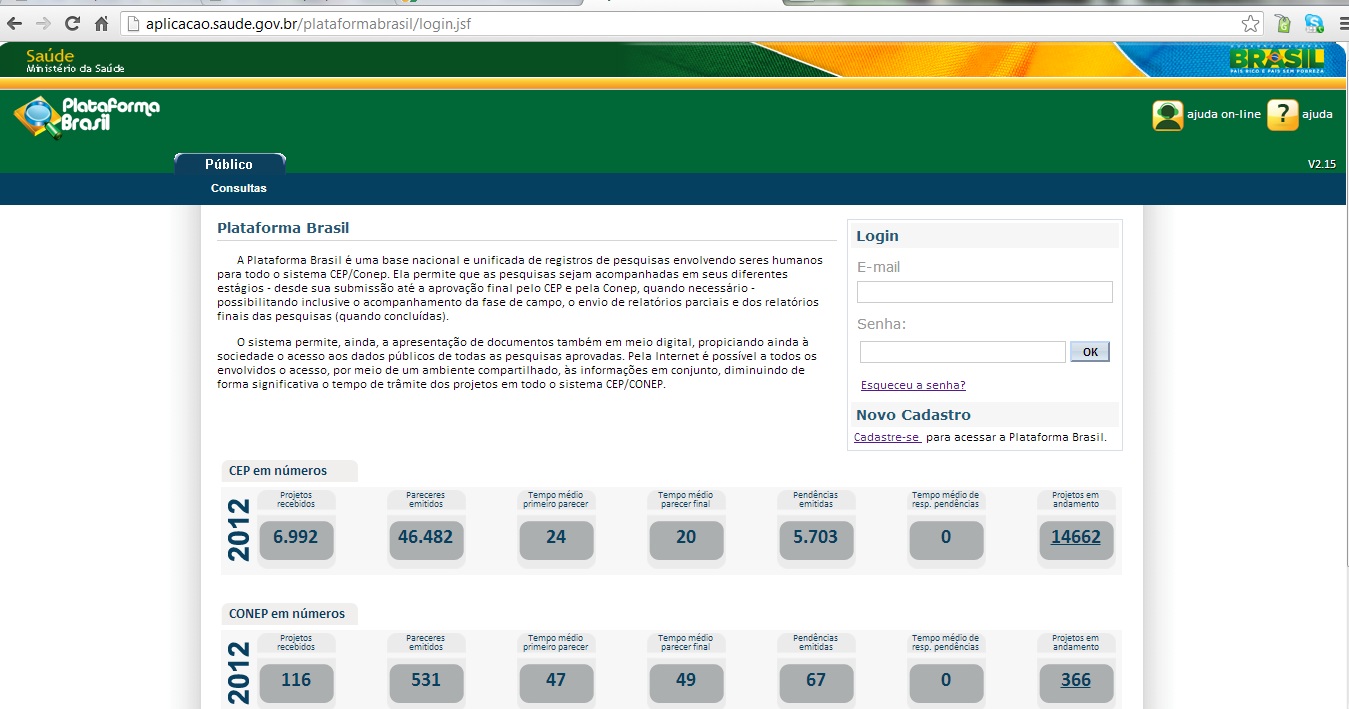Click the Login panel heading
The image size is (1349, 709).
877,236
